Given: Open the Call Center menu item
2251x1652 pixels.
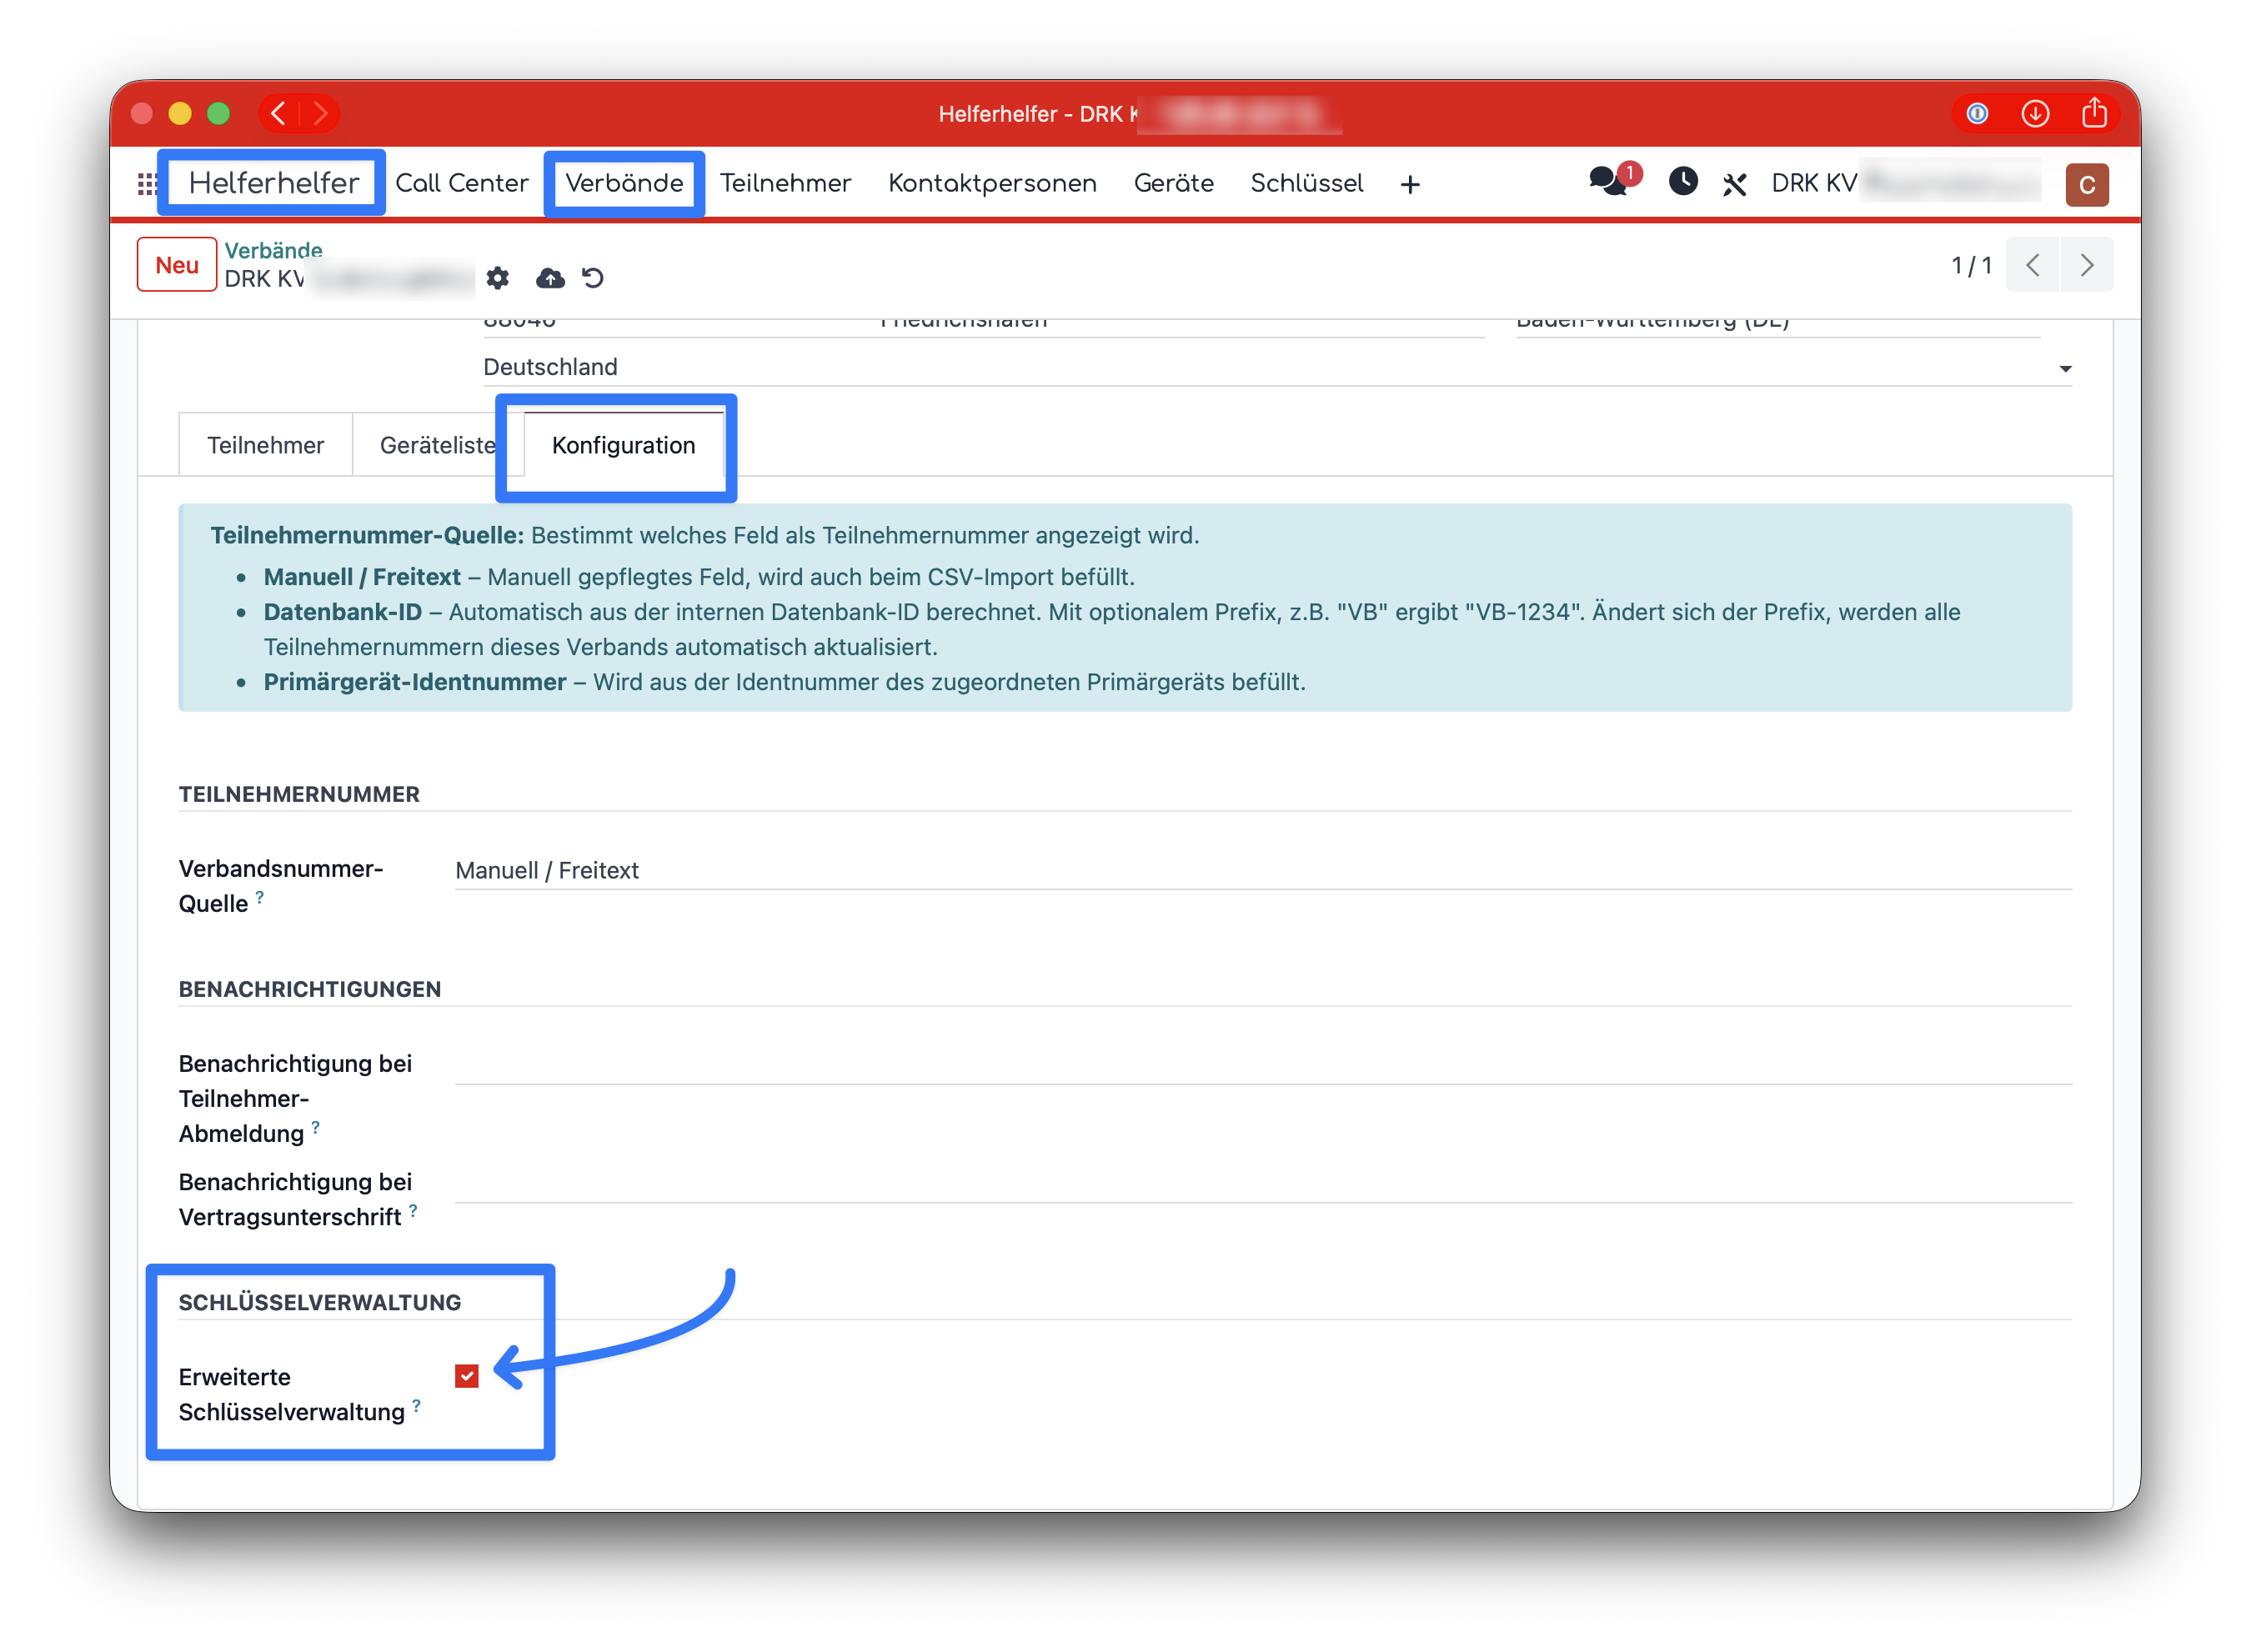Looking at the screenshot, I should [x=461, y=183].
